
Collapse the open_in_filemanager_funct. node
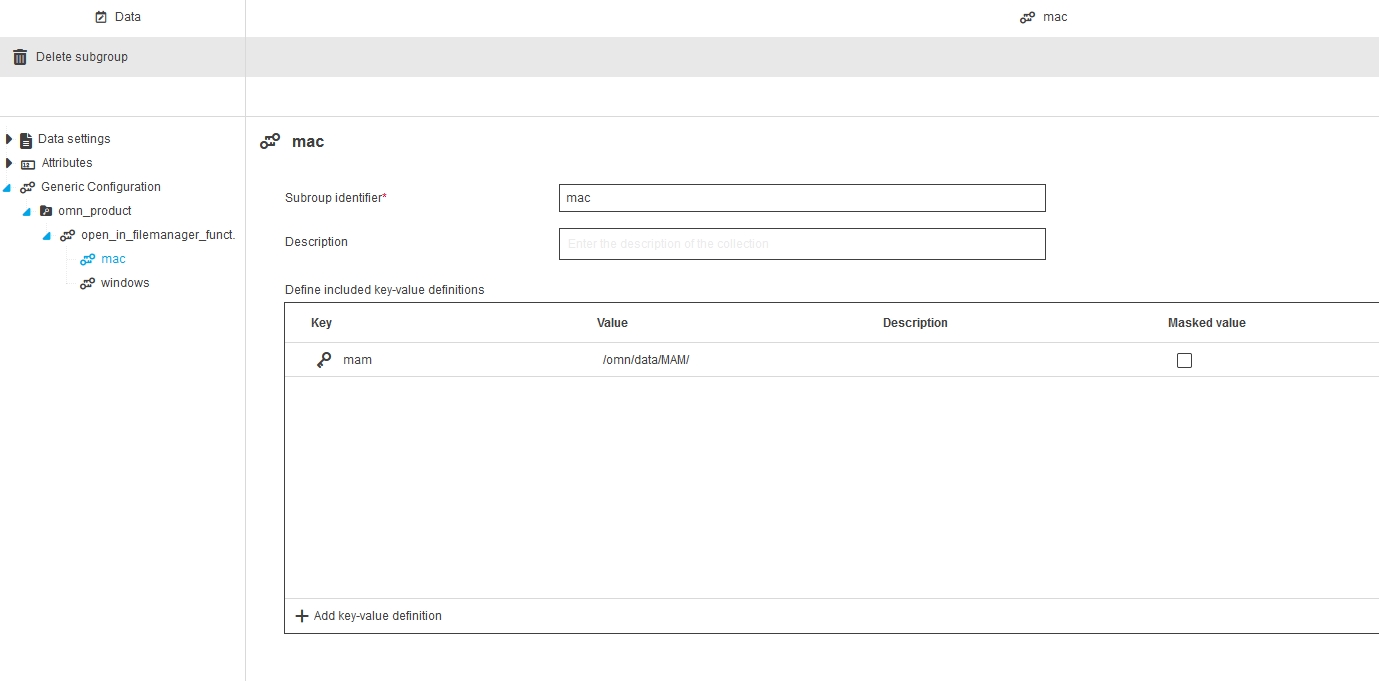tap(47, 236)
